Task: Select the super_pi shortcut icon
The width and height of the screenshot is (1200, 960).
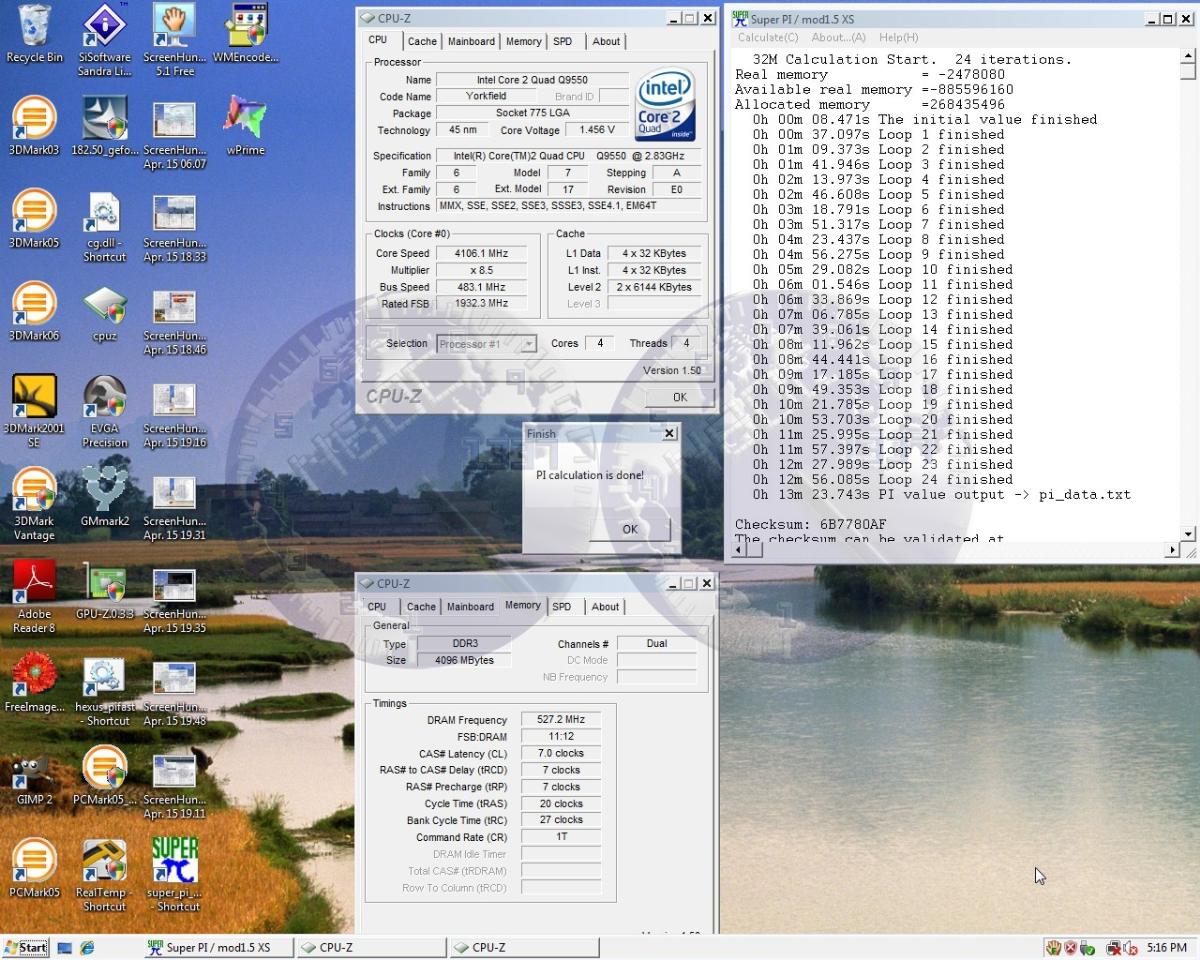Action: [174, 877]
